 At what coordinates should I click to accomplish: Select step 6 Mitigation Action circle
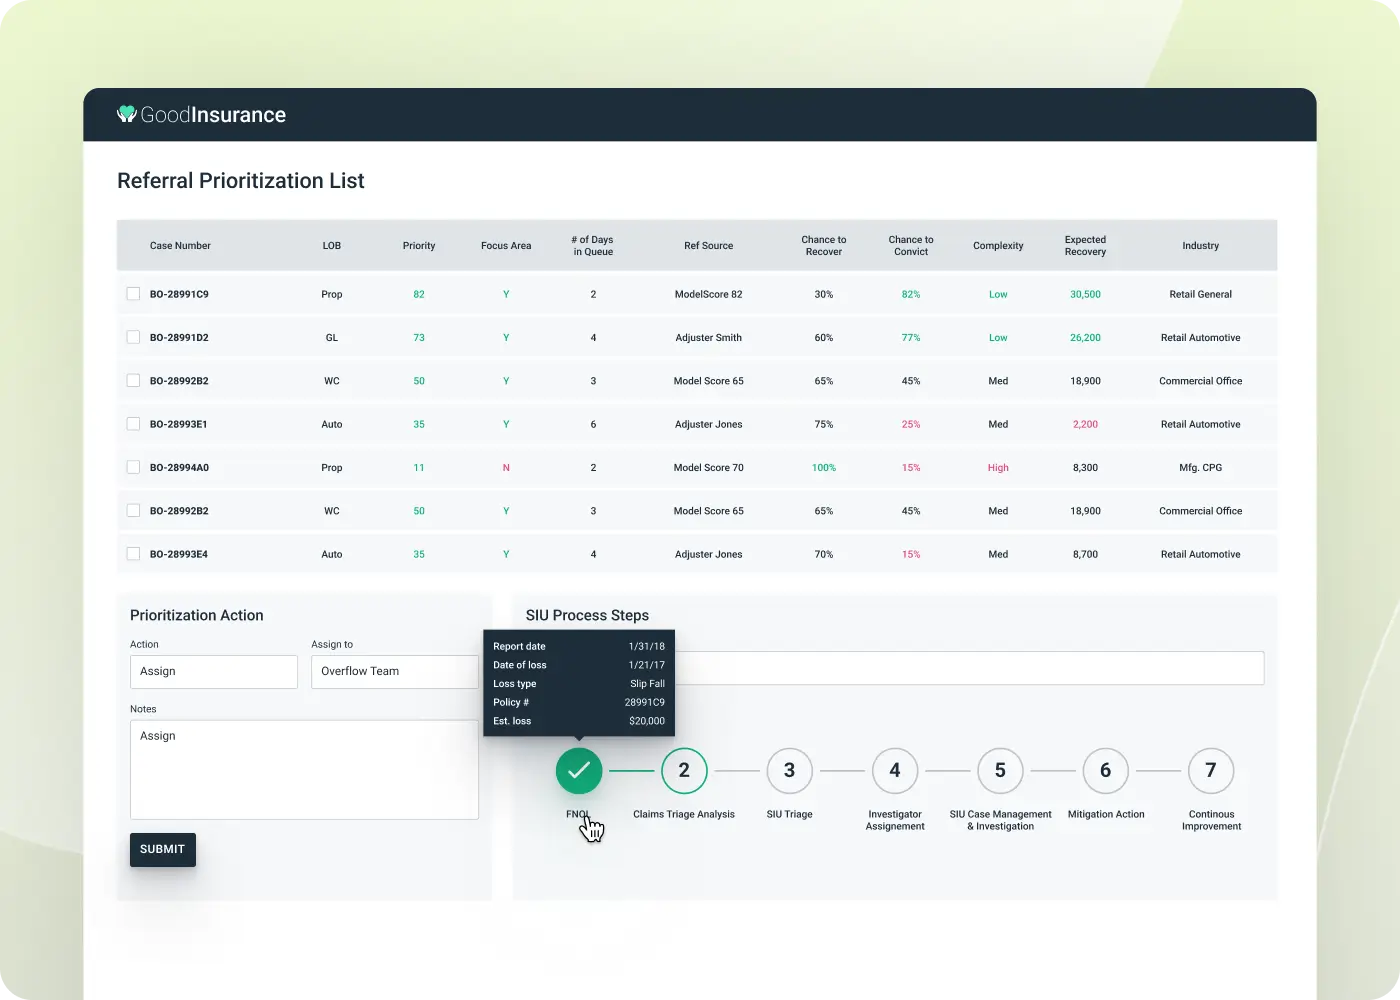pos(1105,770)
